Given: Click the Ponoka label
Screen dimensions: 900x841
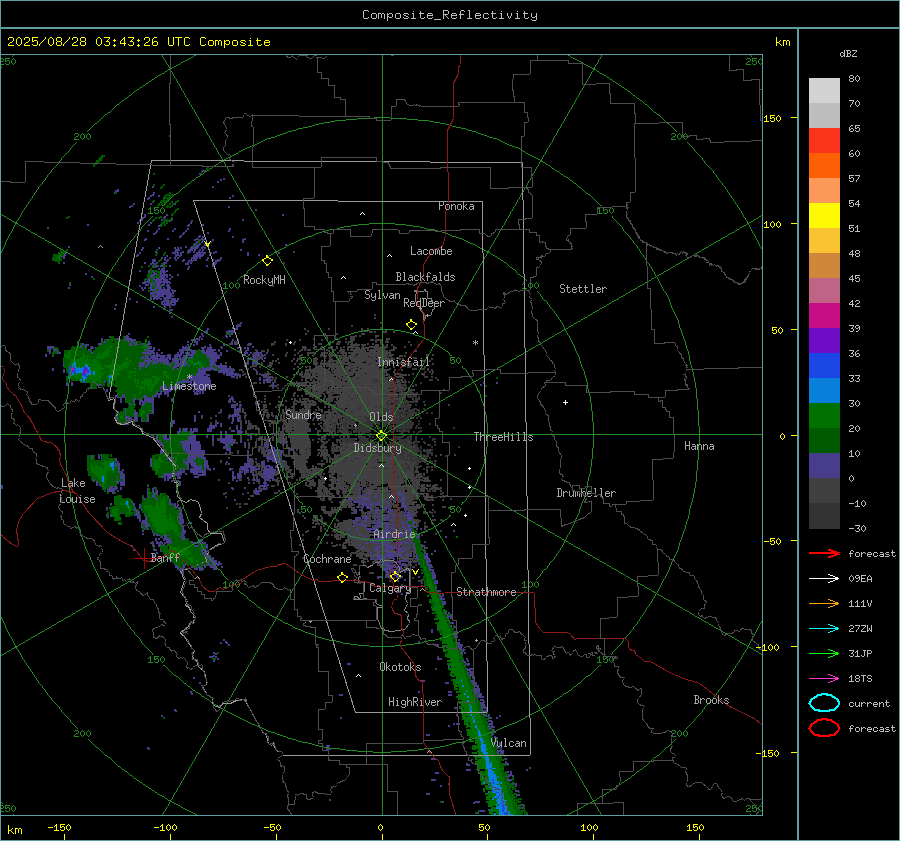Looking at the screenshot, I should click(456, 206).
